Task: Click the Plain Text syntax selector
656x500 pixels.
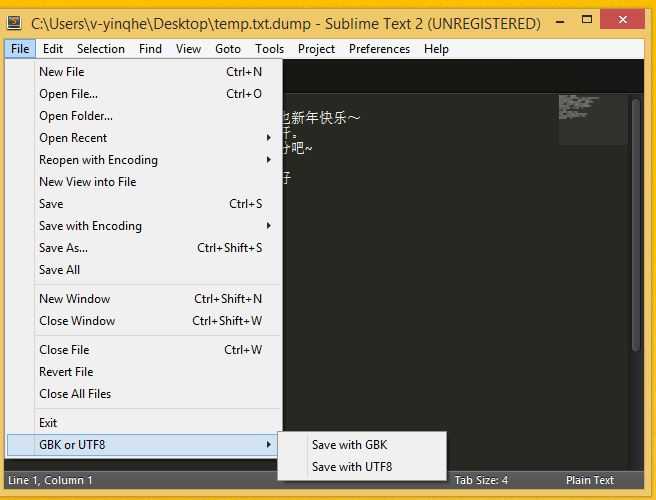Action: point(589,480)
